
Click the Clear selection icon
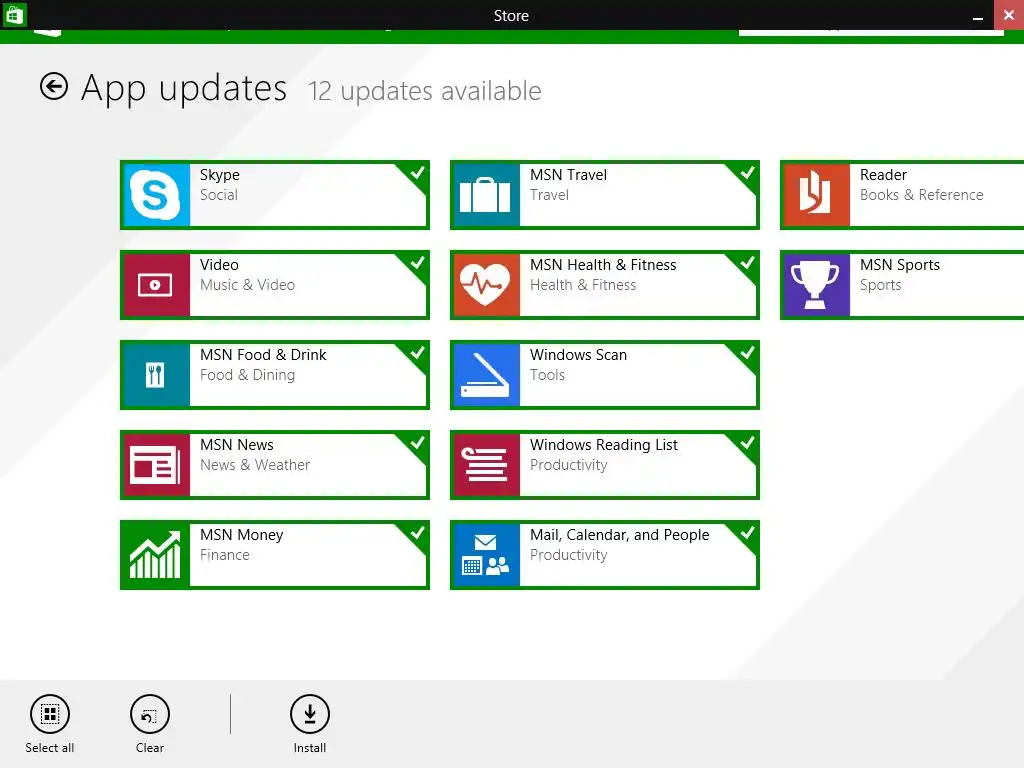(x=150, y=714)
